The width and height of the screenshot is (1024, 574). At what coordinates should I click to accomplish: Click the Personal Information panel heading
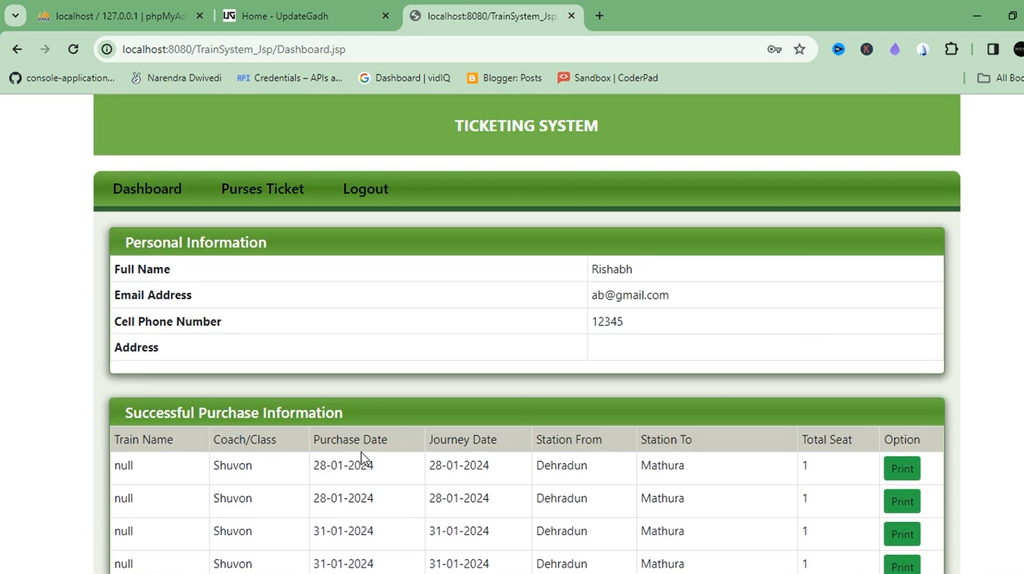tap(196, 242)
